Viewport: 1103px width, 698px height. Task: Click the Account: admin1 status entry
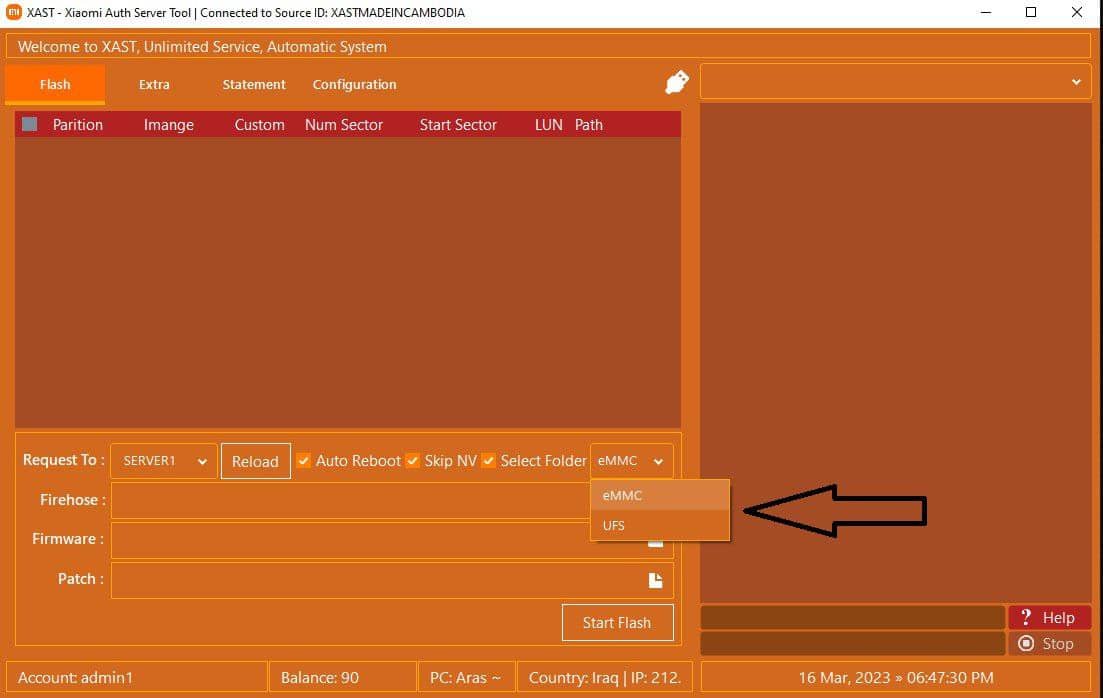[x=137, y=678]
